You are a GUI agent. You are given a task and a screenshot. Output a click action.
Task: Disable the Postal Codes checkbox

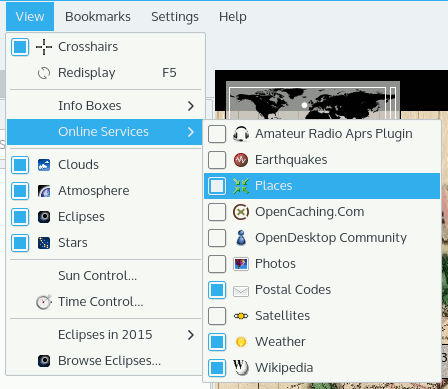(217, 290)
